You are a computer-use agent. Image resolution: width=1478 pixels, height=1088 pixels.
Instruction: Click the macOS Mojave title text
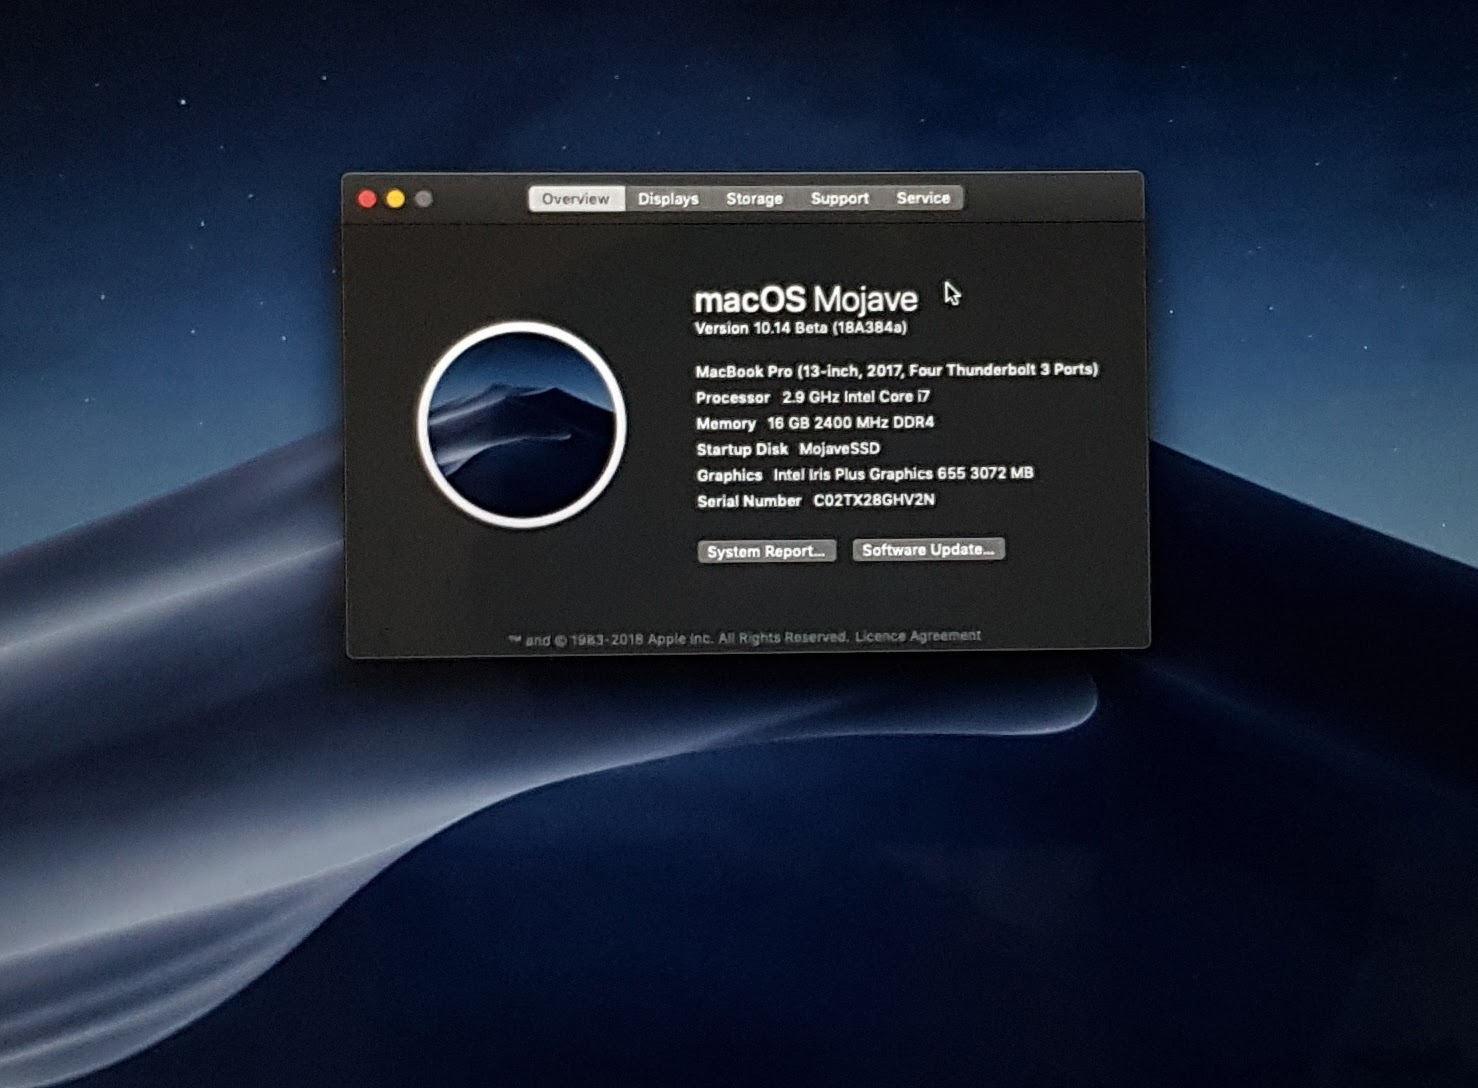pyautogui.click(x=806, y=299)
